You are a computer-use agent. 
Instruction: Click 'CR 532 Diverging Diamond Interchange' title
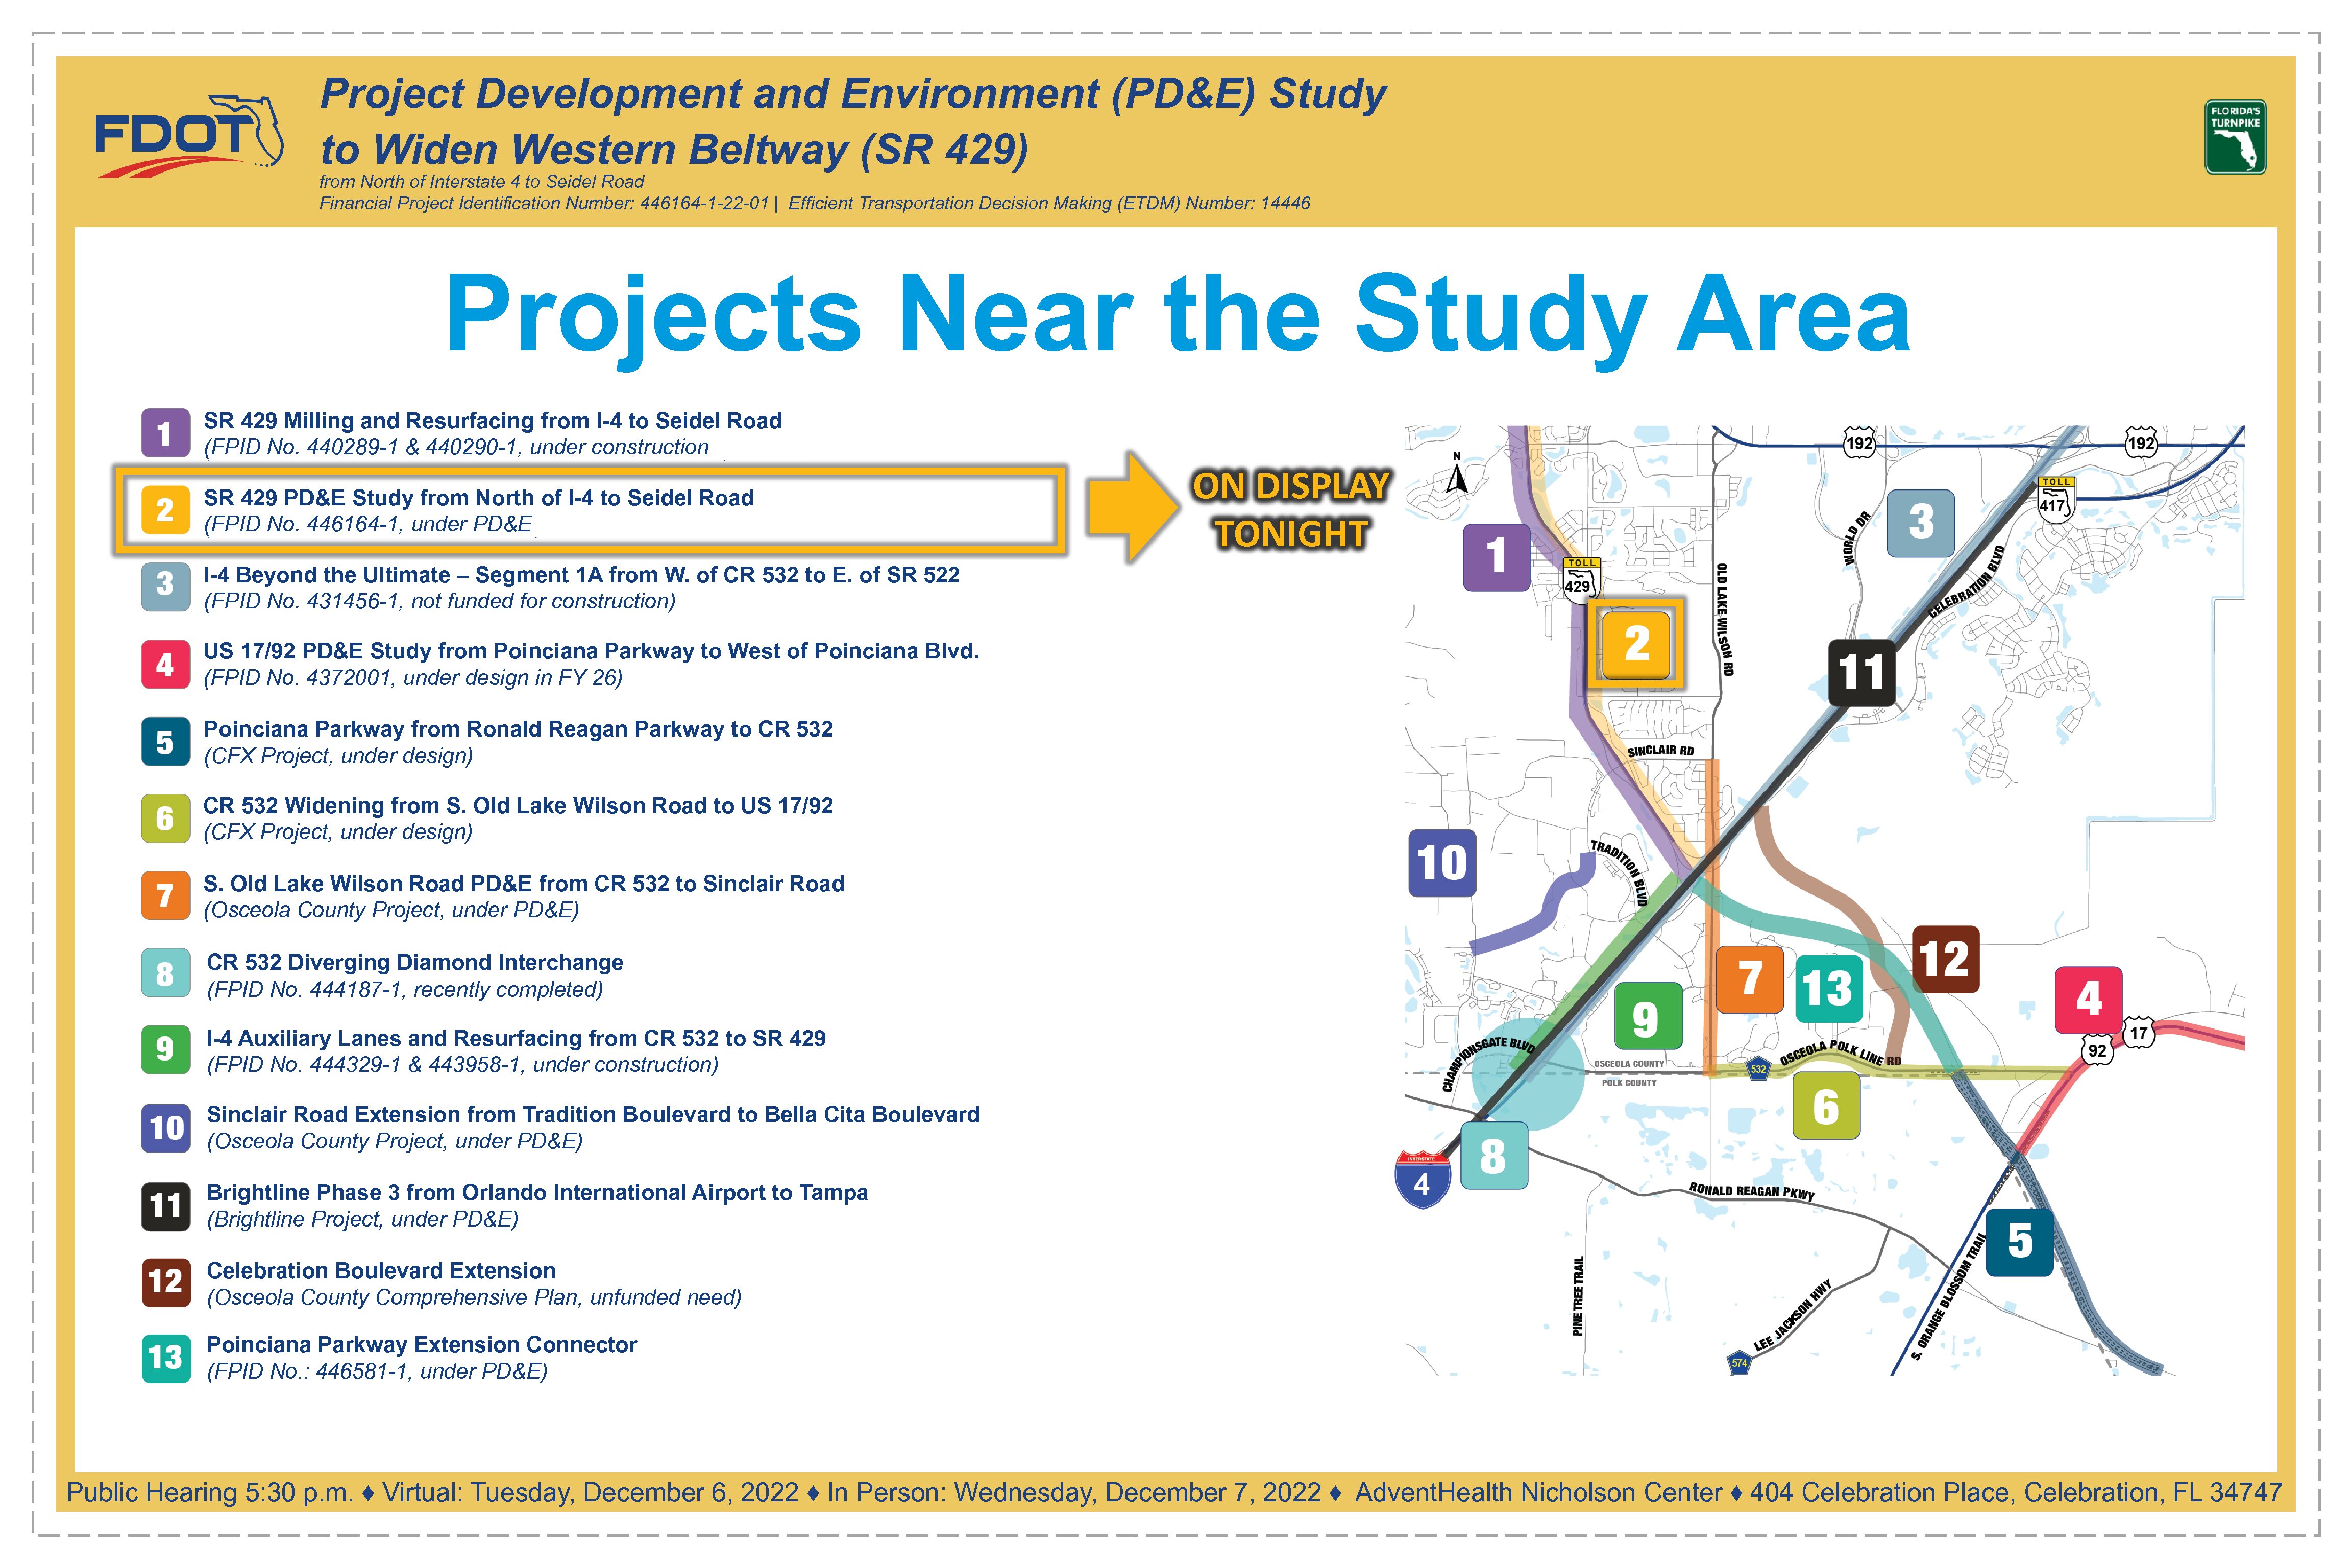tap(415, 962)
